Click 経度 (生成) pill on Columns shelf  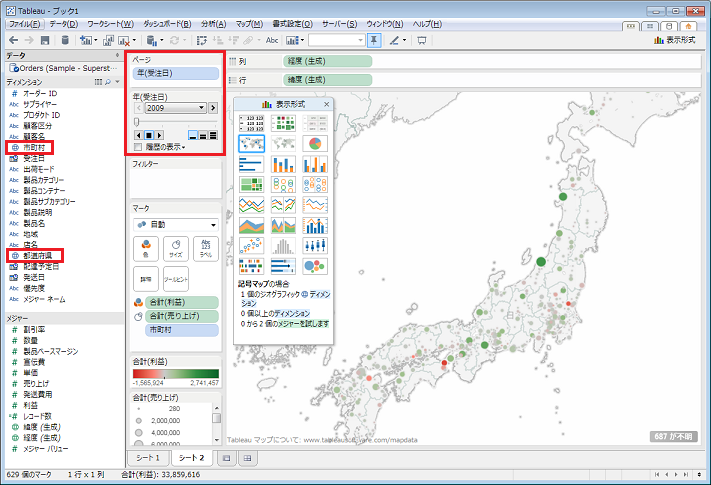pos(327,61)
